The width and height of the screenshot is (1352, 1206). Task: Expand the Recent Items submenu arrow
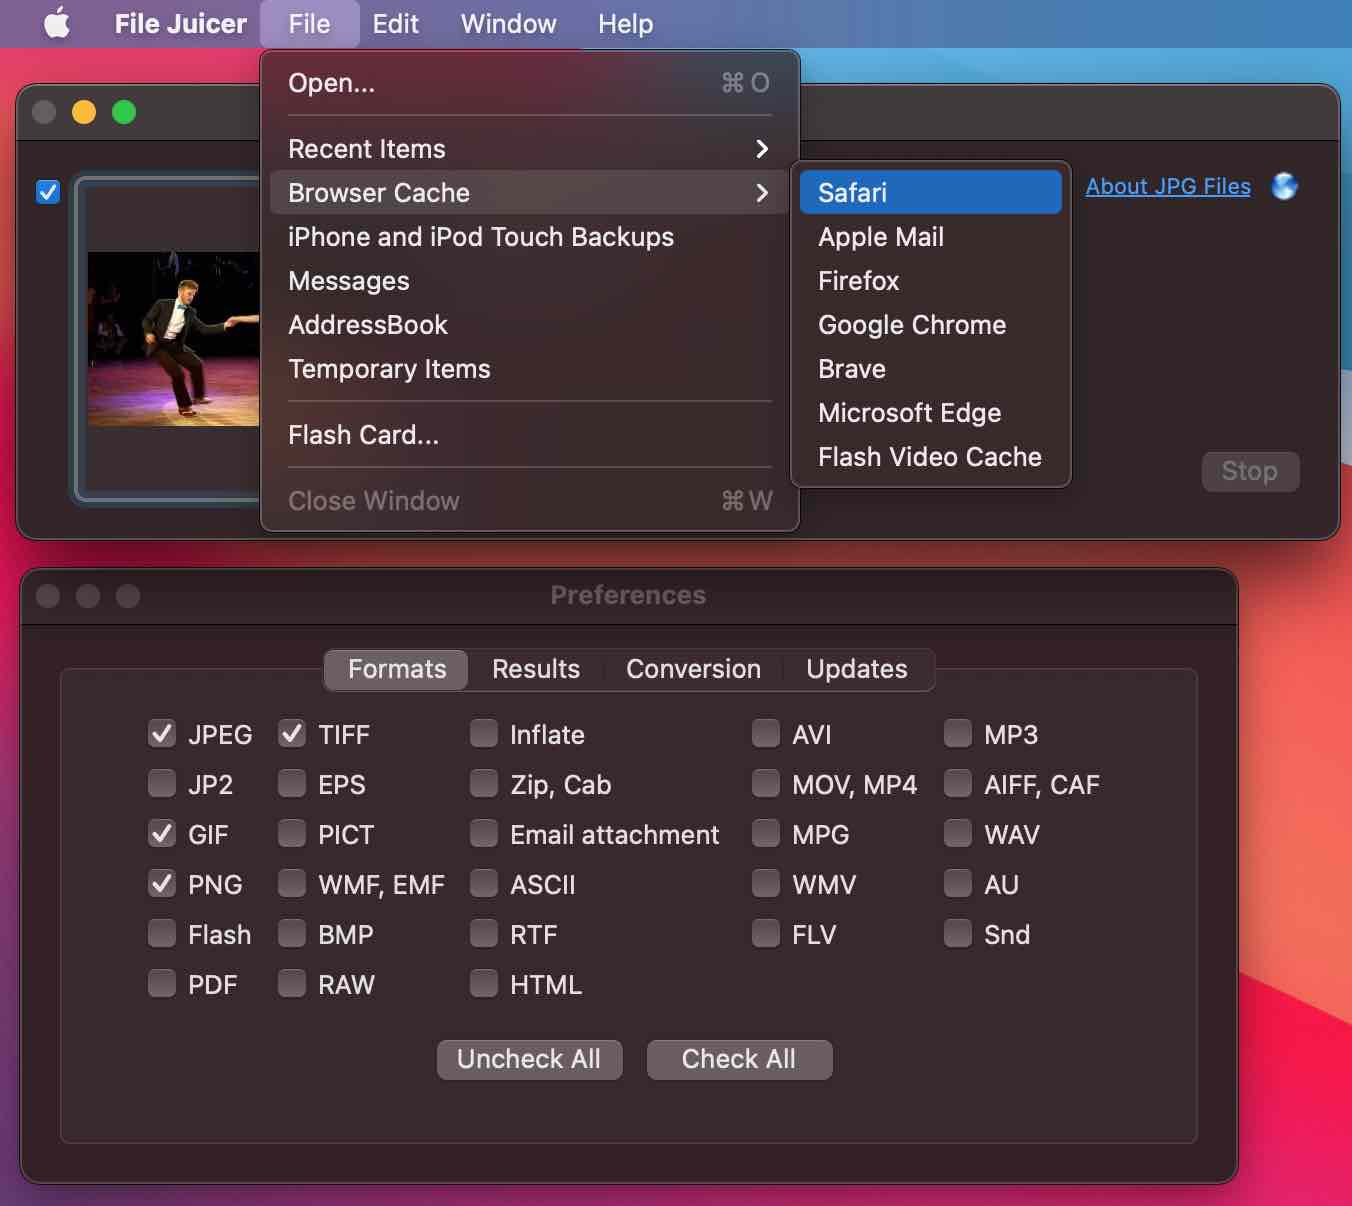point(762,149)
